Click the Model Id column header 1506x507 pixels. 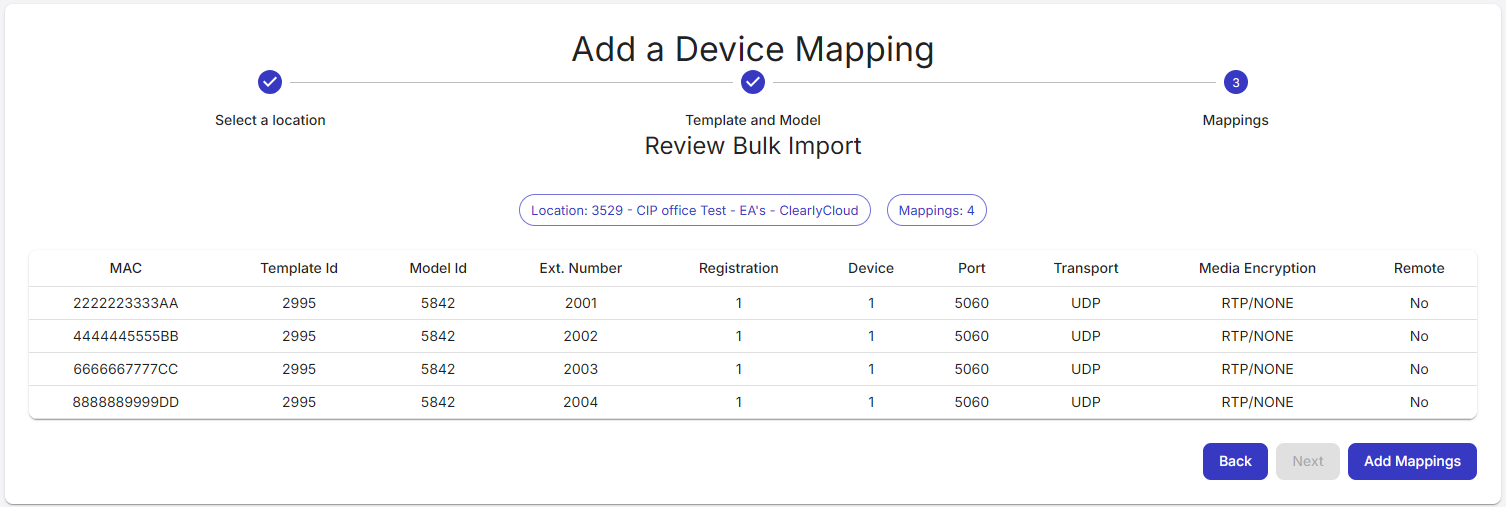438,268
